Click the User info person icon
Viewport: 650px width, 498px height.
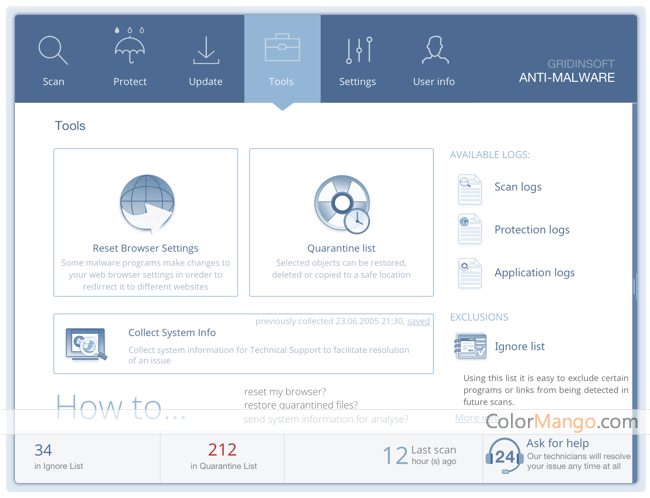[x=433, y=50]
